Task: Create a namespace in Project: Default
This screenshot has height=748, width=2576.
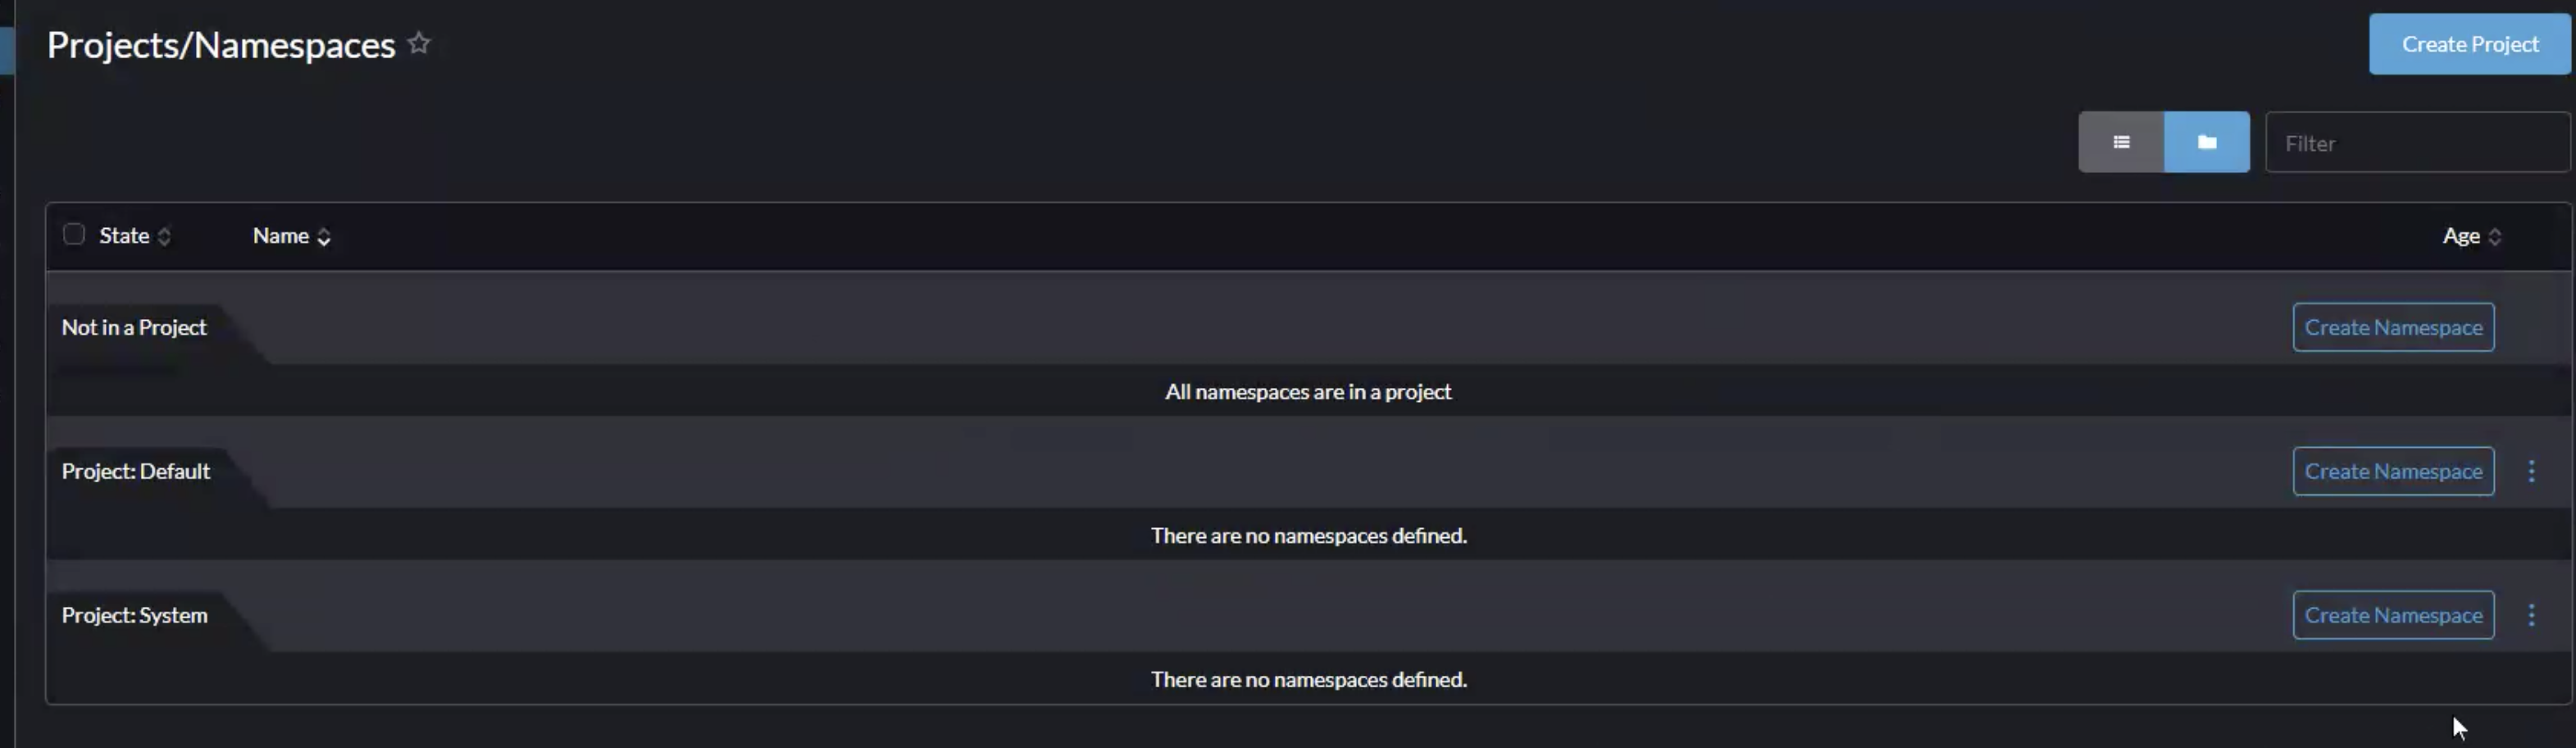Action: click(2393, 471)
